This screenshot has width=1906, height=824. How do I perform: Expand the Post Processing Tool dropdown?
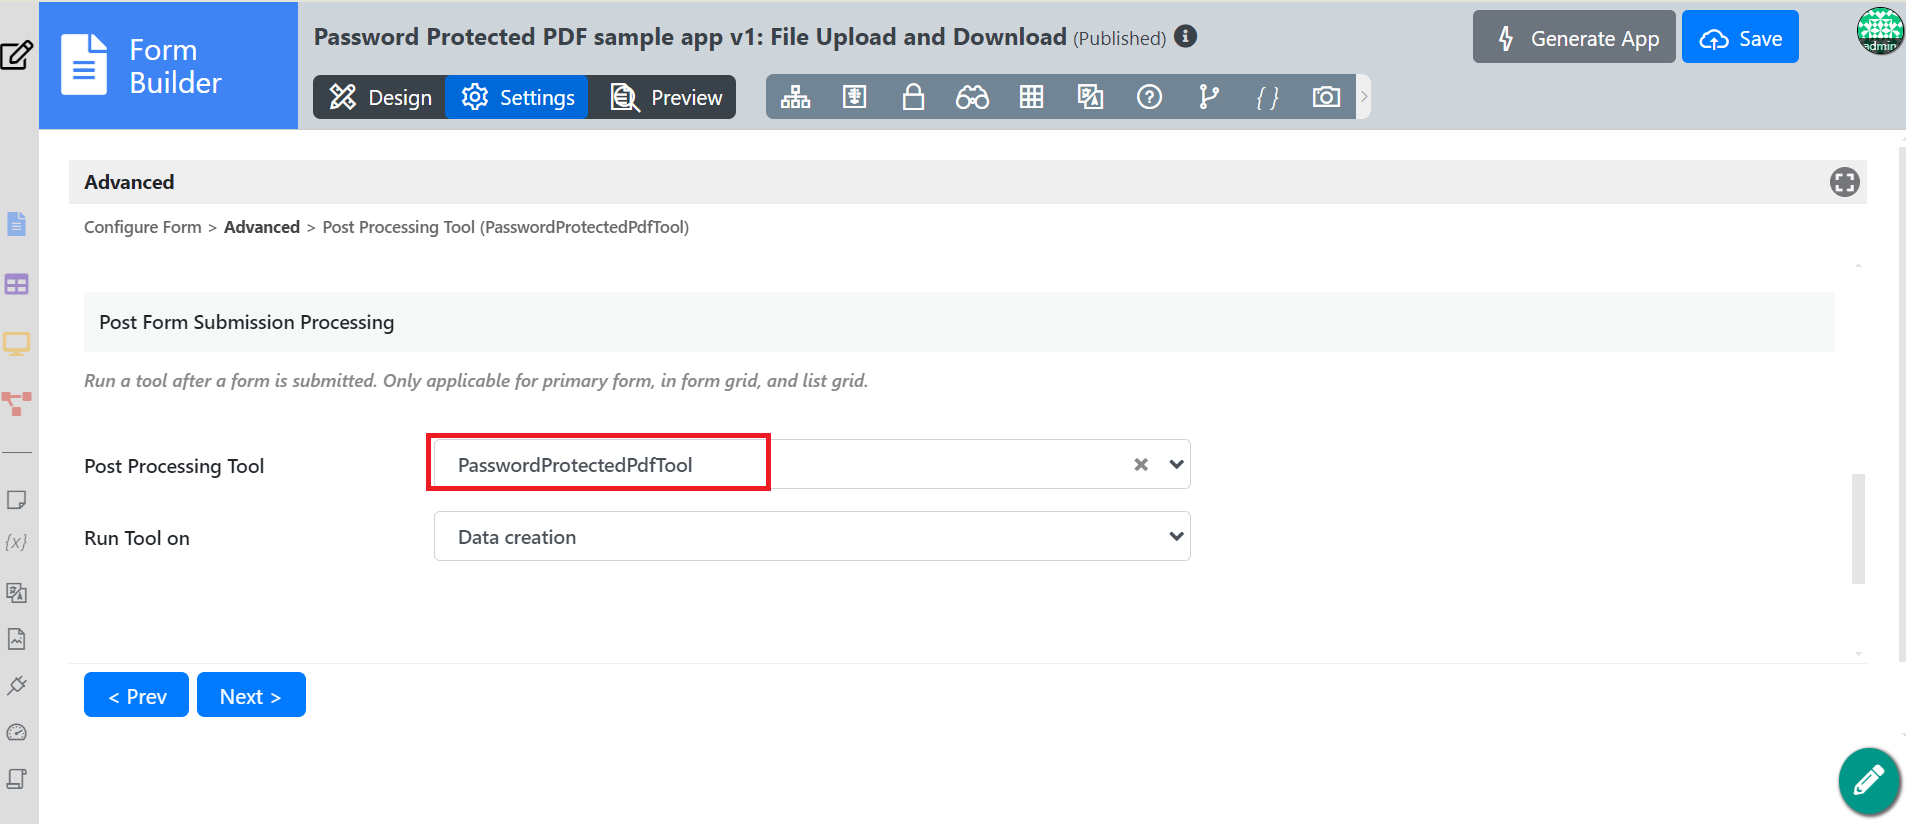point(1176,465)
